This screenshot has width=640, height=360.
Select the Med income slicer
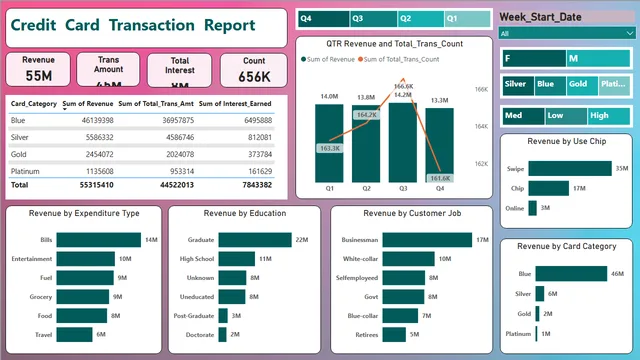click(523, 116)
